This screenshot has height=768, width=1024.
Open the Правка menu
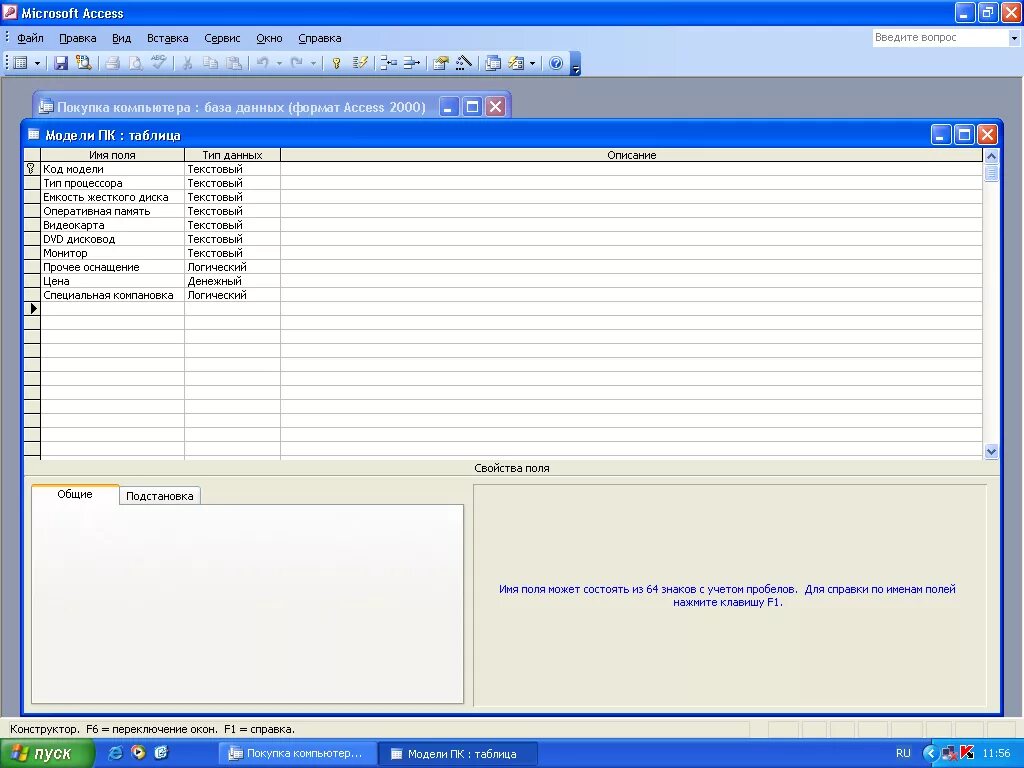click(x=78, y=38)
